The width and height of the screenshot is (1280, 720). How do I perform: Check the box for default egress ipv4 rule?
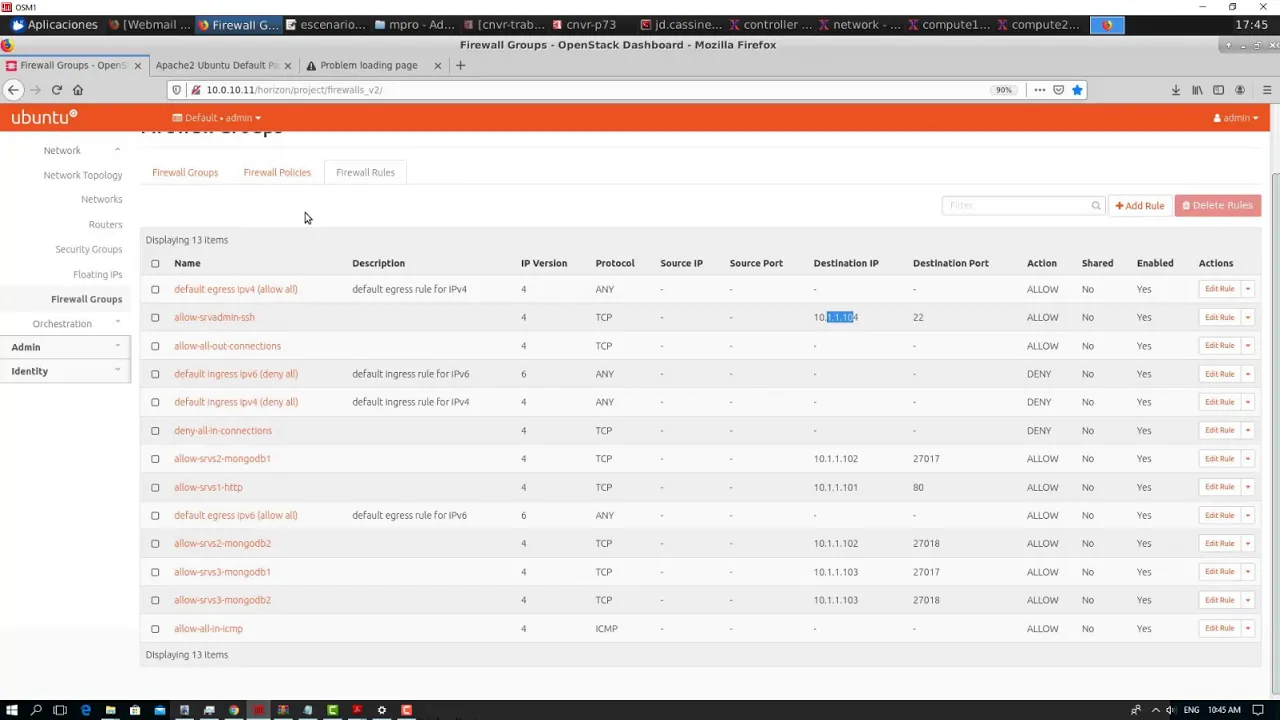(x=155, y=290)
